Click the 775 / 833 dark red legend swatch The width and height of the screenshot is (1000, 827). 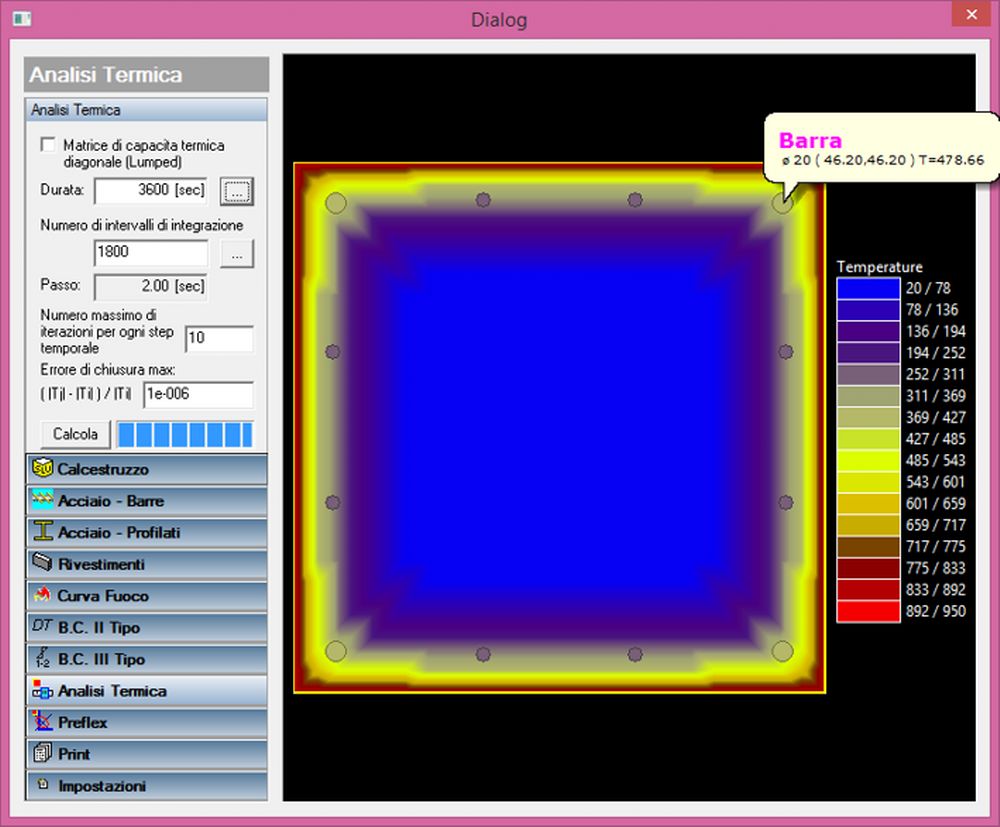868,568
